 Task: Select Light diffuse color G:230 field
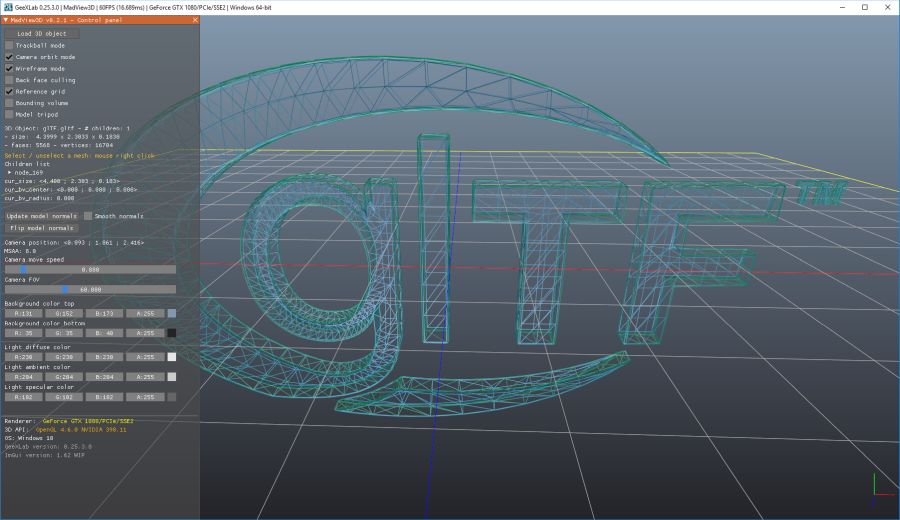tap(64, 357)
